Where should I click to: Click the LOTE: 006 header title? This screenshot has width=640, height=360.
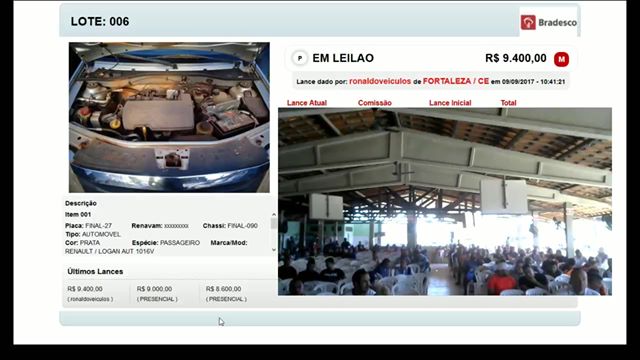tap(100, 22)
